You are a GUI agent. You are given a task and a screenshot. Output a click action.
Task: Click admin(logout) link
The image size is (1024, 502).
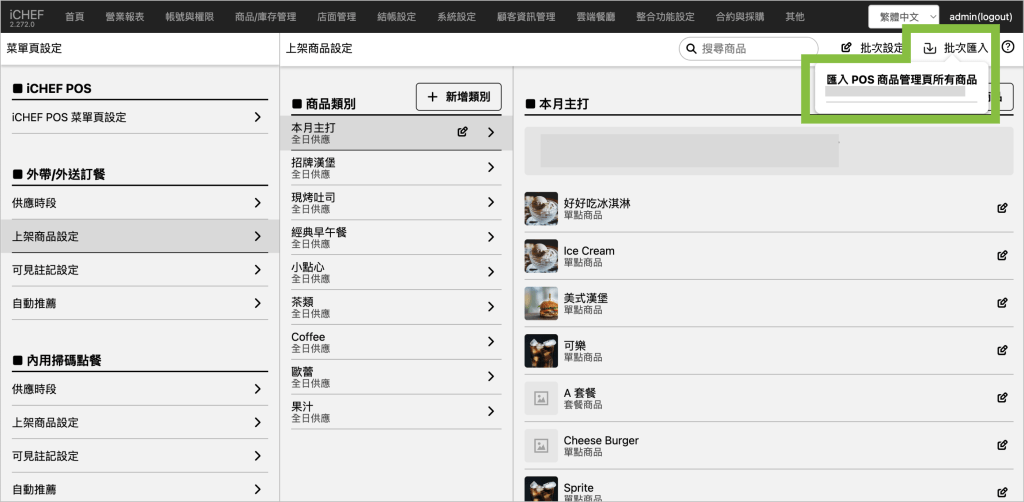pos(981,17)
